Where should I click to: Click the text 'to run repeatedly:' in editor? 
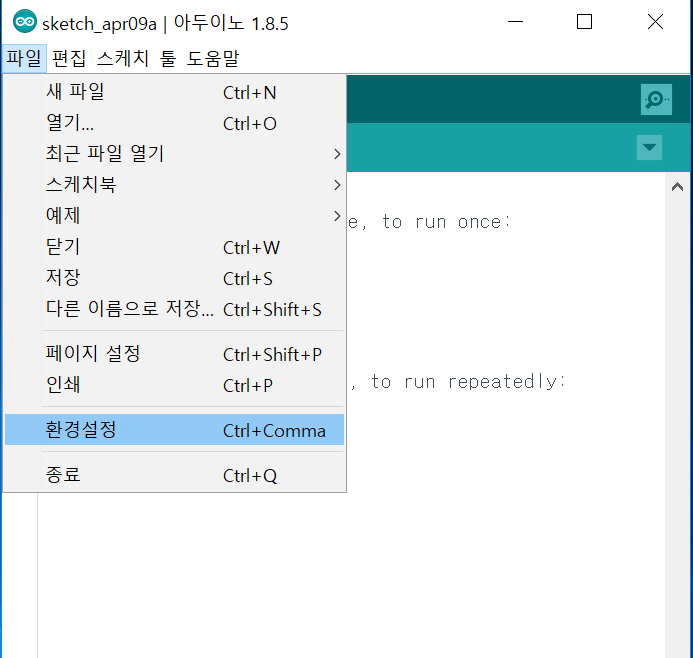[x=468, y=381]
